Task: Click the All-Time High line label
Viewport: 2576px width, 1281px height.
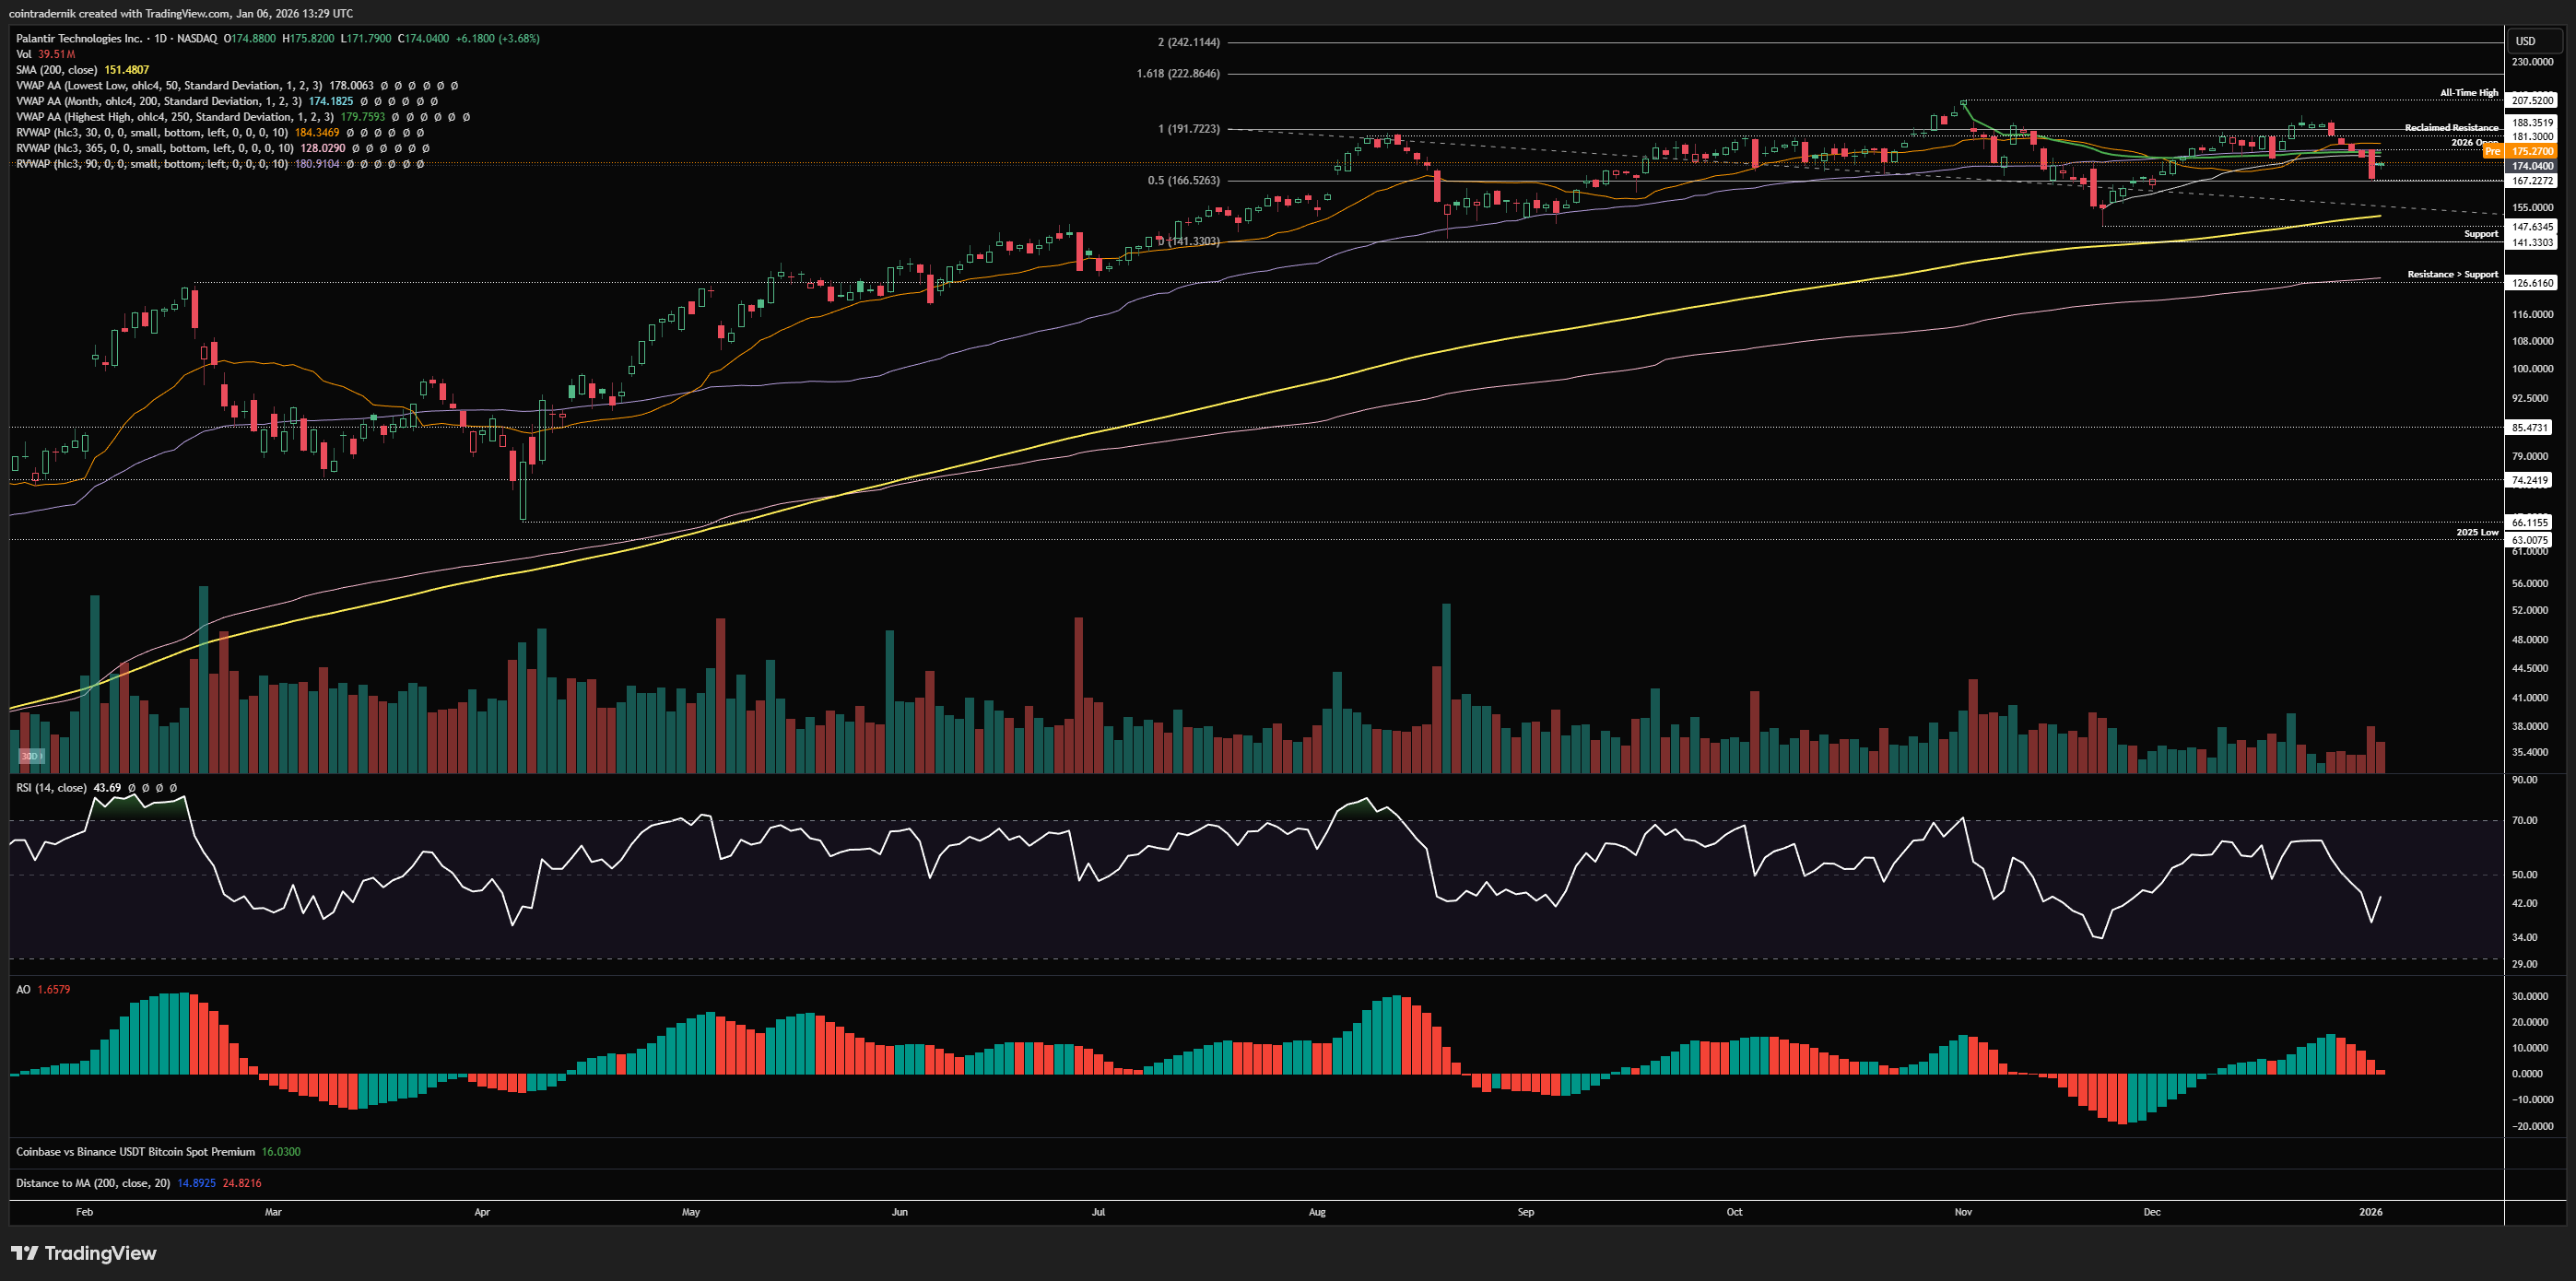Action: [2468, 93]
